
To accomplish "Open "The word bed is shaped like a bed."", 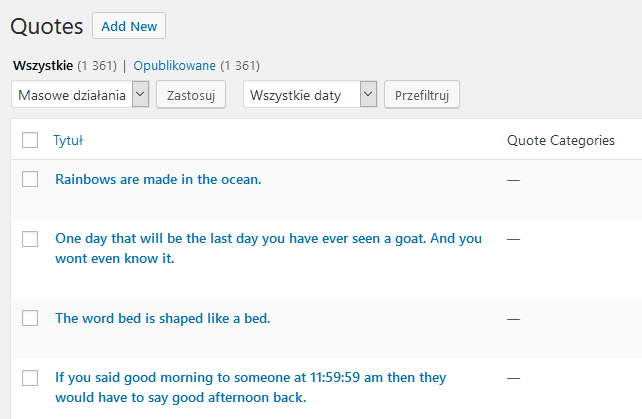I will pyautogui.click(x=163, y=319).
